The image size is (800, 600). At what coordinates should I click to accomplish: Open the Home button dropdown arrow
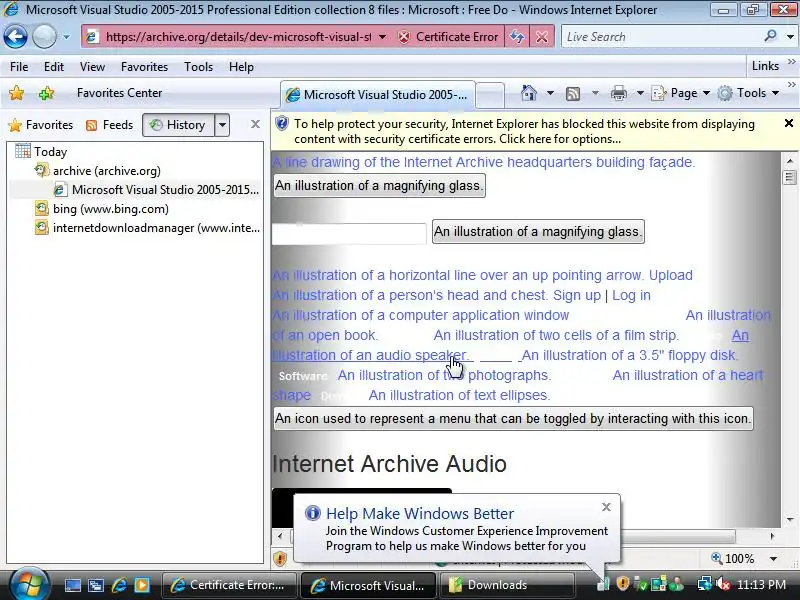pyautogui.click(x=550, y=93)
